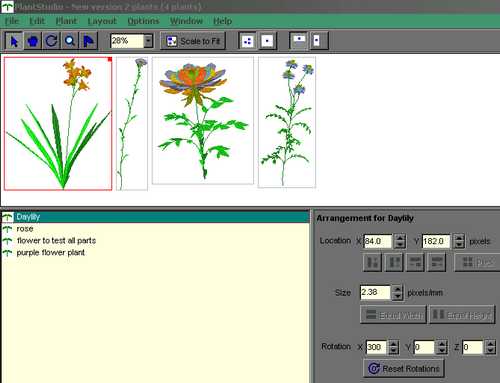Image resolution: width=500 pixels, height=383 pixels.
Task: Decrease Location X with down arrow
Action: tap(399, 245)
